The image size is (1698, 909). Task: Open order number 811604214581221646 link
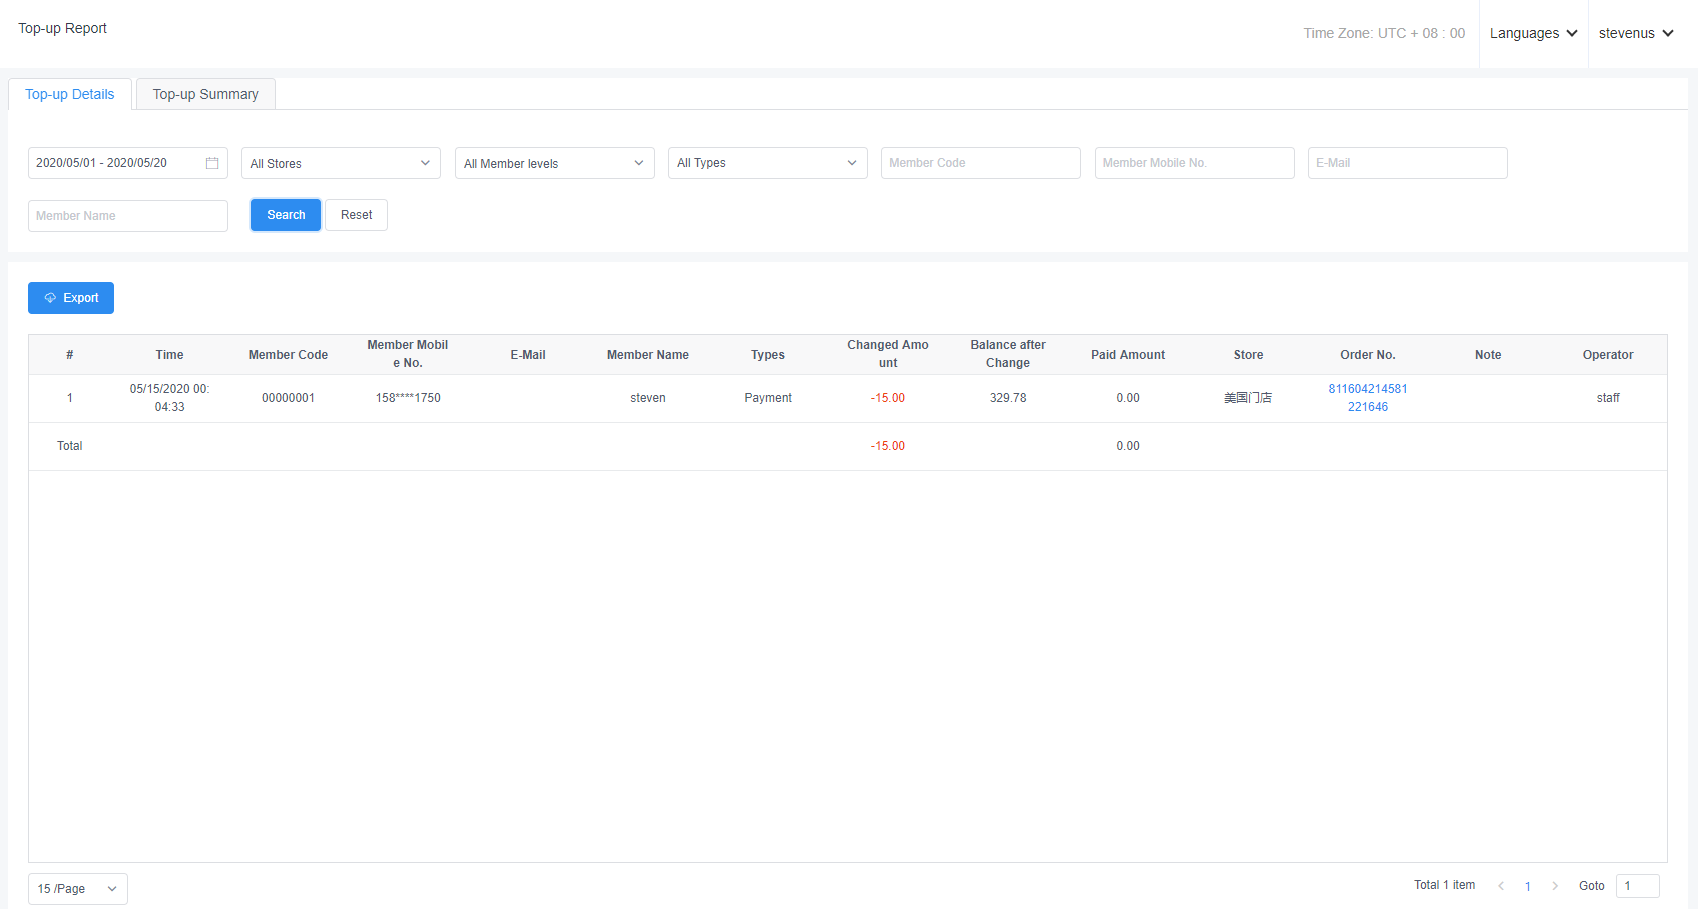pos(1367,398)
